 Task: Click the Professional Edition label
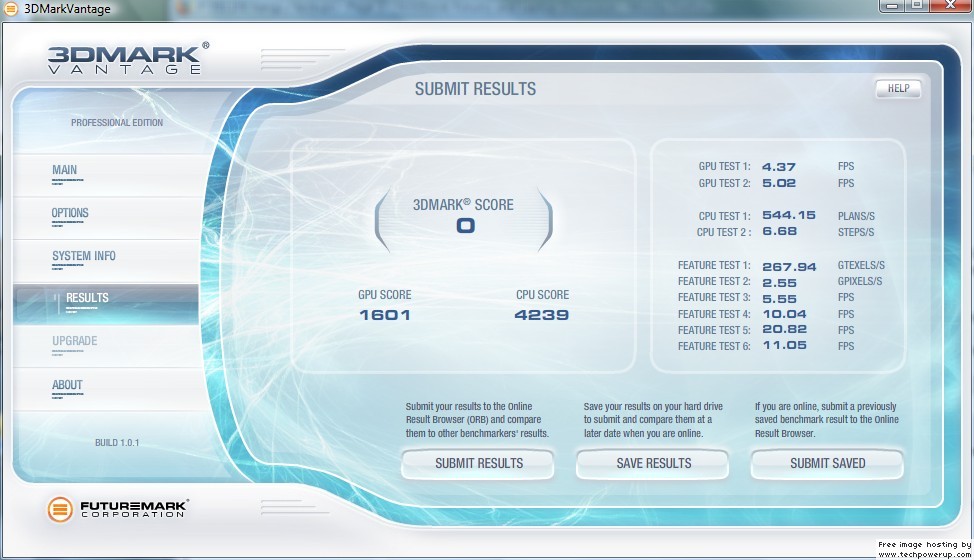pyautogui.click(x=117, y=123)
